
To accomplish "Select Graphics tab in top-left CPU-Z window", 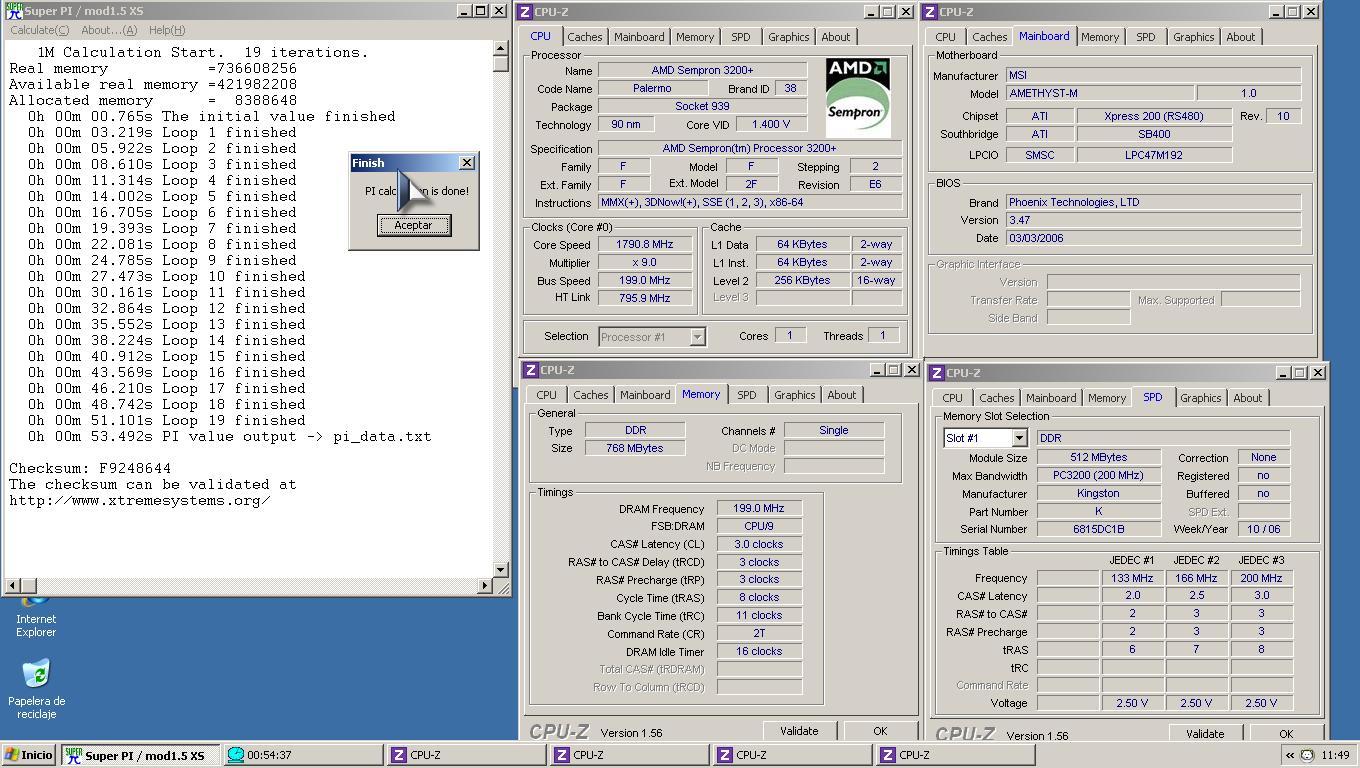I will (x=788, y=37).
